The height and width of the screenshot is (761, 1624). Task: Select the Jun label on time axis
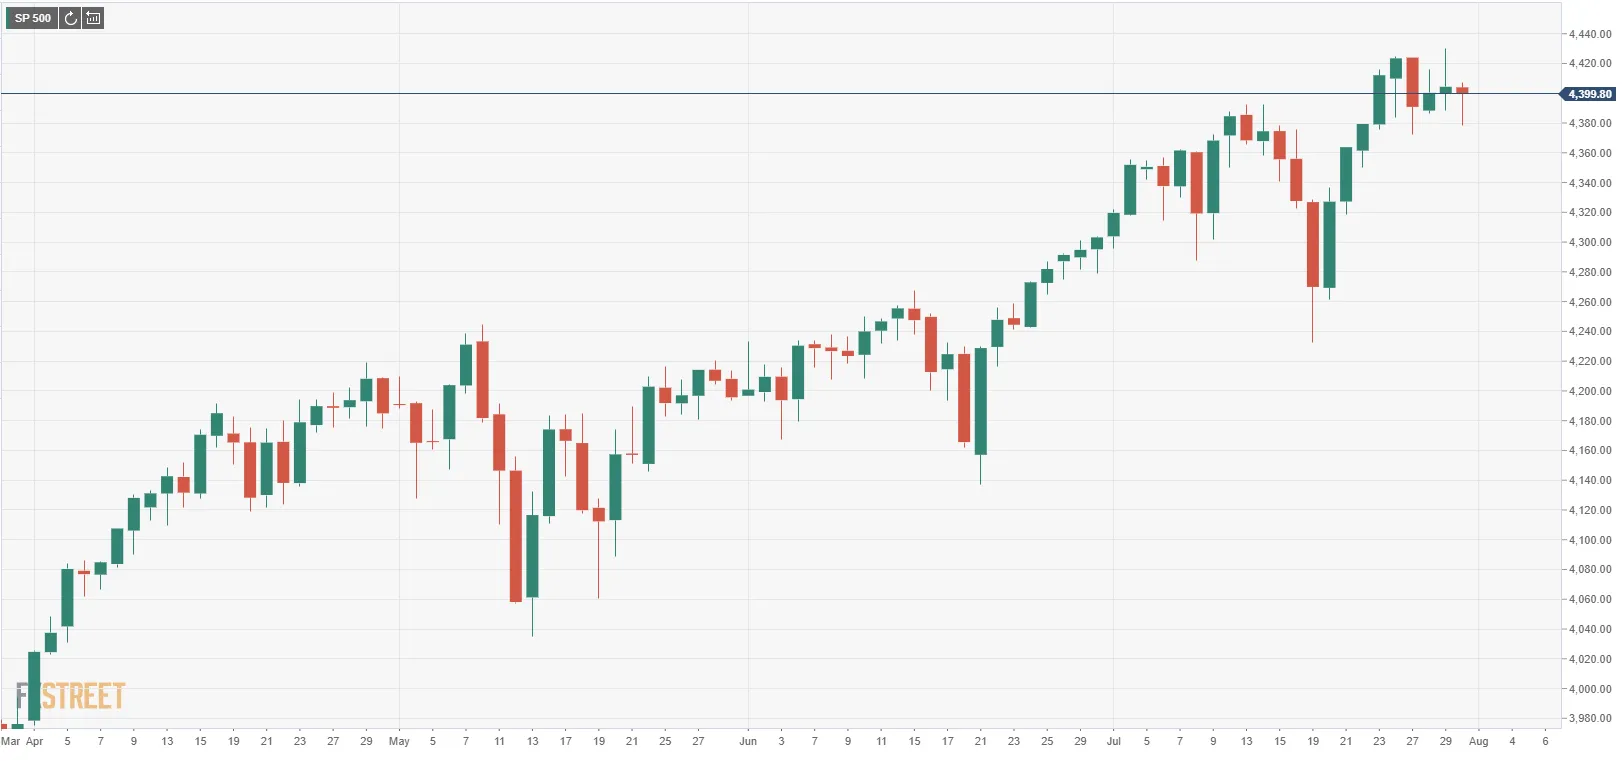click(x=748, y=741)
